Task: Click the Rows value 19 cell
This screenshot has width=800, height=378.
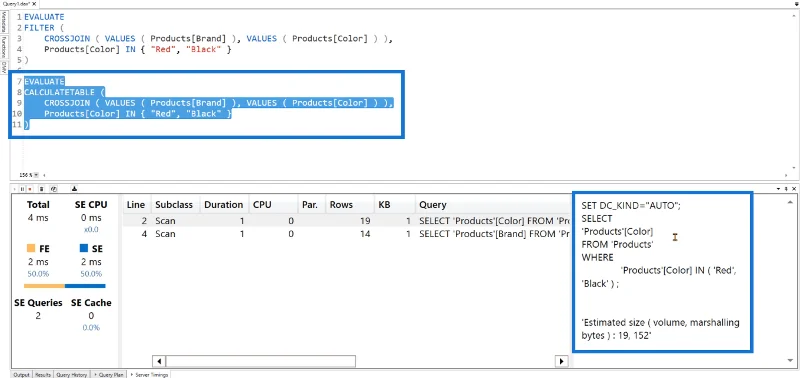Action: [365, 221]
